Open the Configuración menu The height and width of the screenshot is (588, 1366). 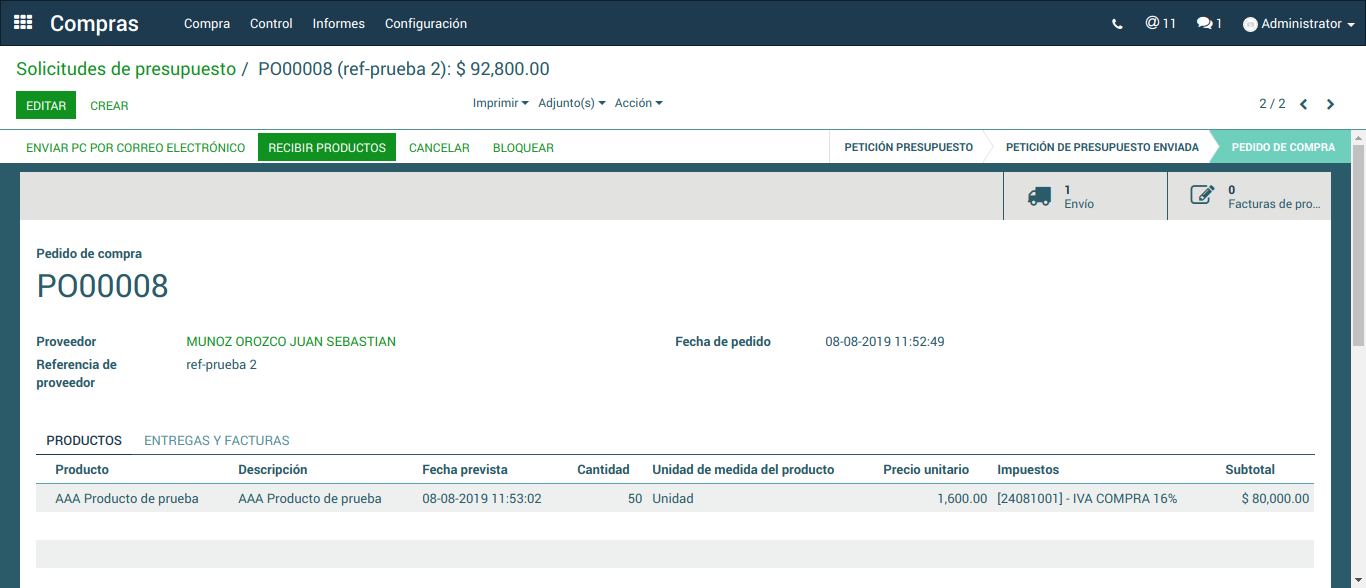pos(425,24)
